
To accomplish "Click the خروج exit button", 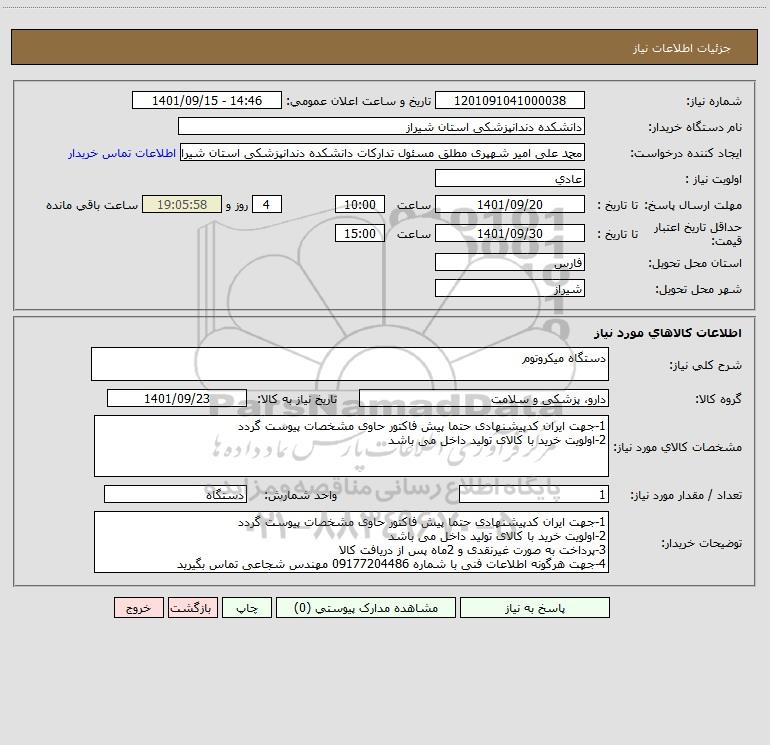I will pyautogui.click(x=138, y=607).
